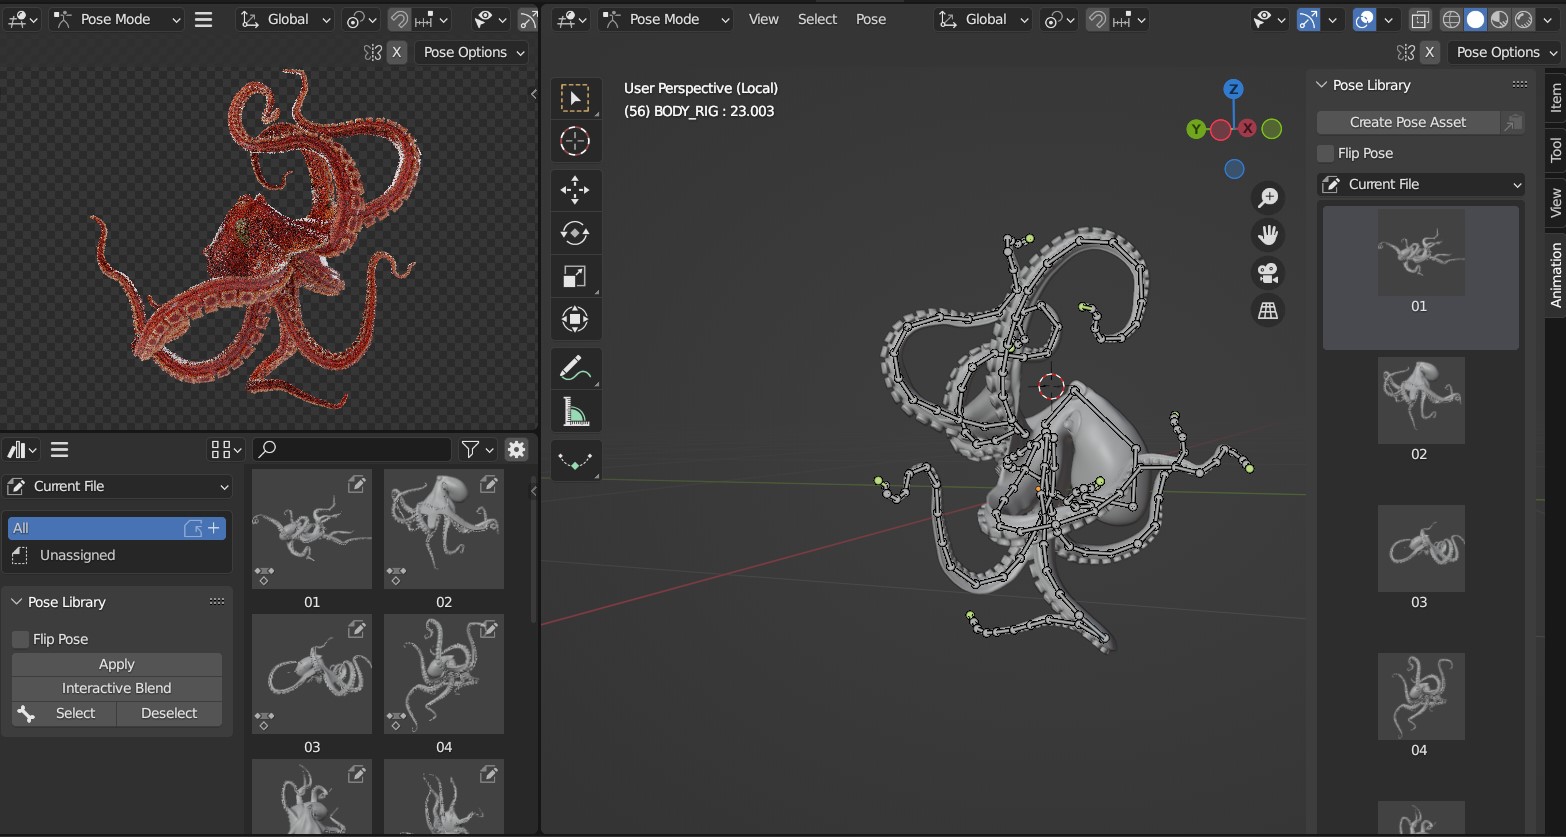Pick the Scale tool in the toolbar
The height and width of the screenshot is (837, 1566).
click(x=575, y=276)
